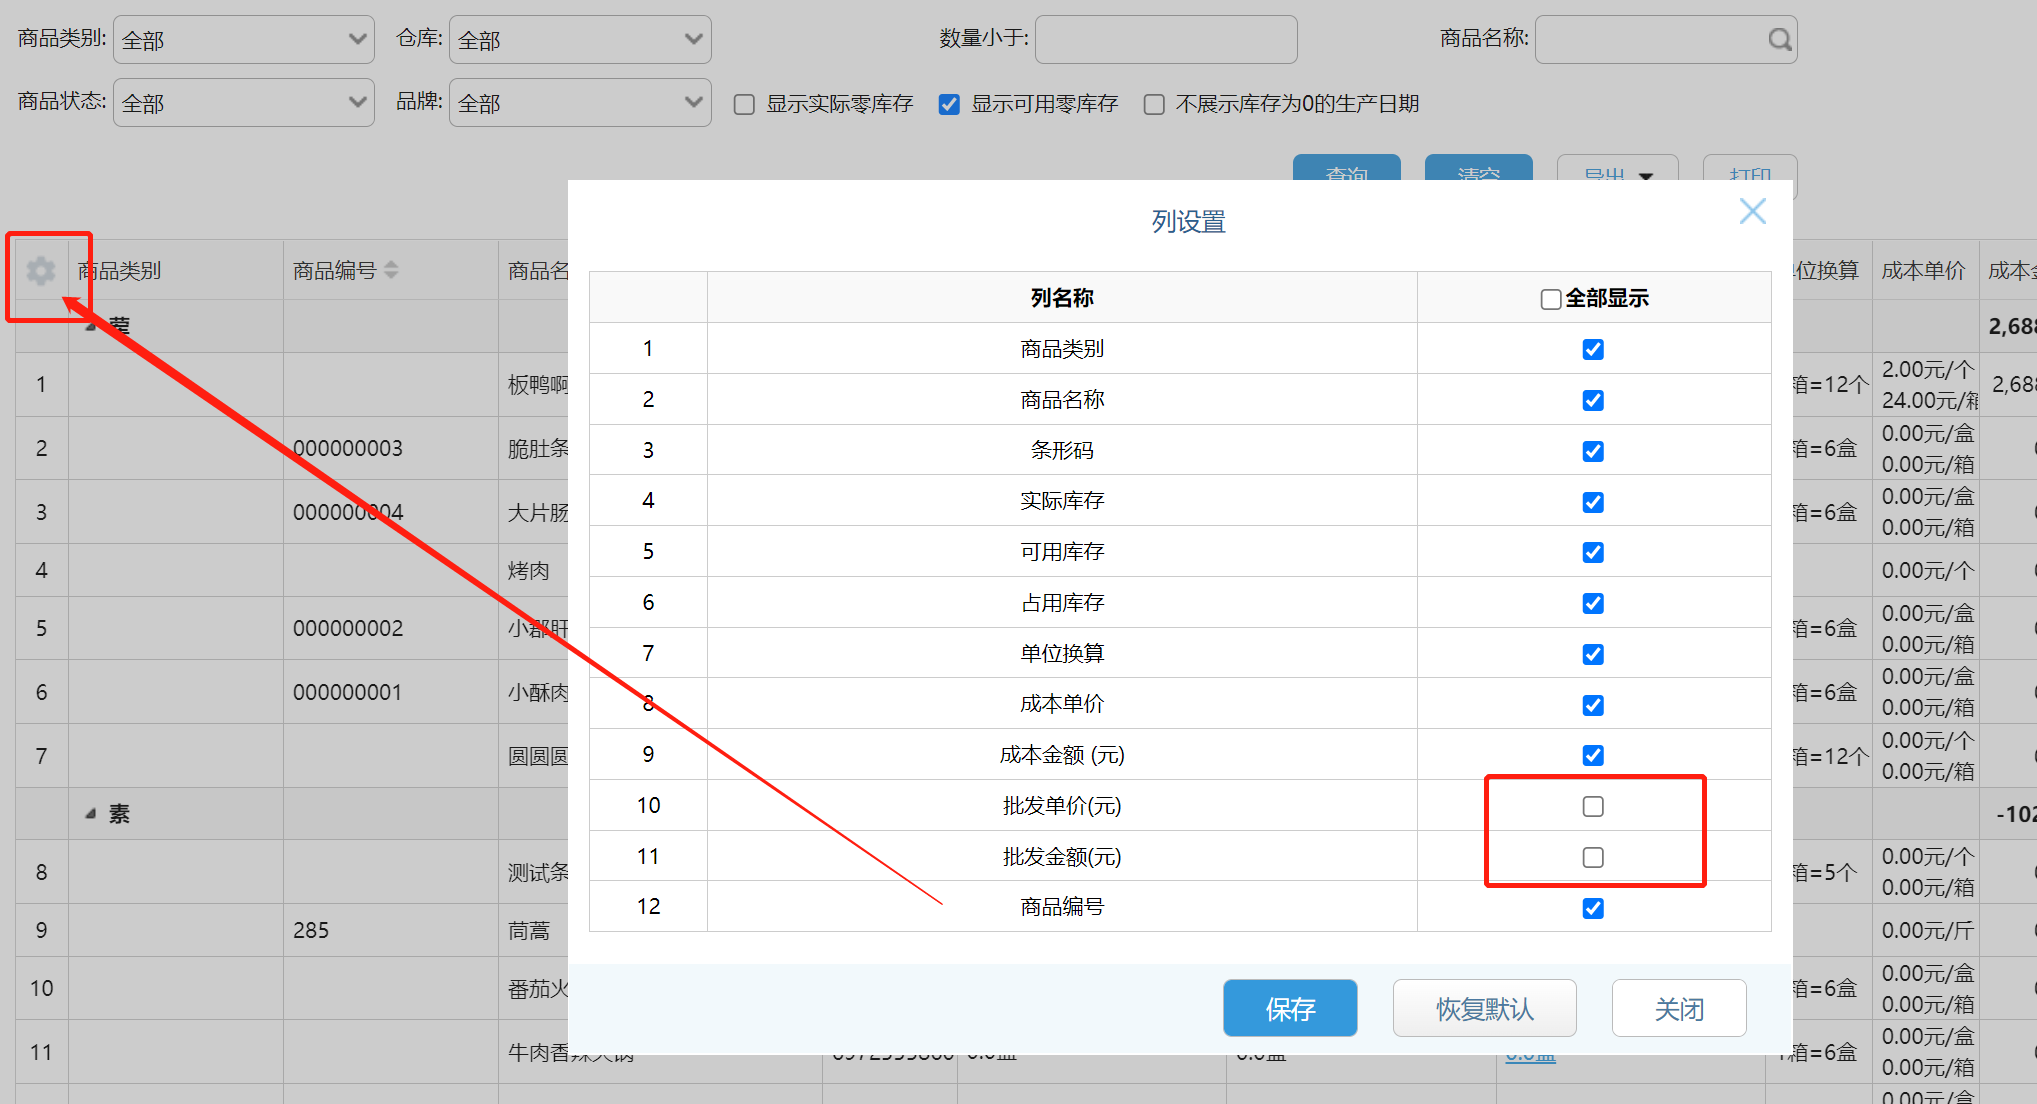The image size is (2037, 1104).
Task: Uncheck 显示可用零库存 option
Action: (949, 104)
